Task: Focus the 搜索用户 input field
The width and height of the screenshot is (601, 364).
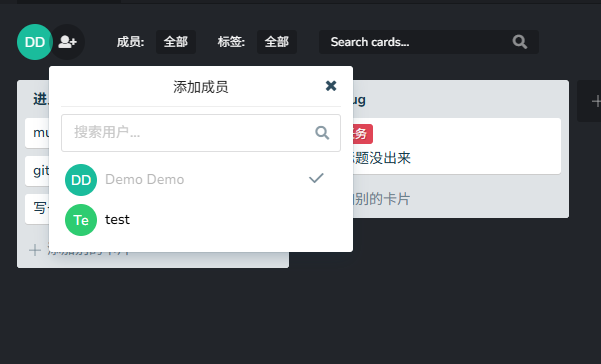Action: pyautogui.click(x=201, y=133)
